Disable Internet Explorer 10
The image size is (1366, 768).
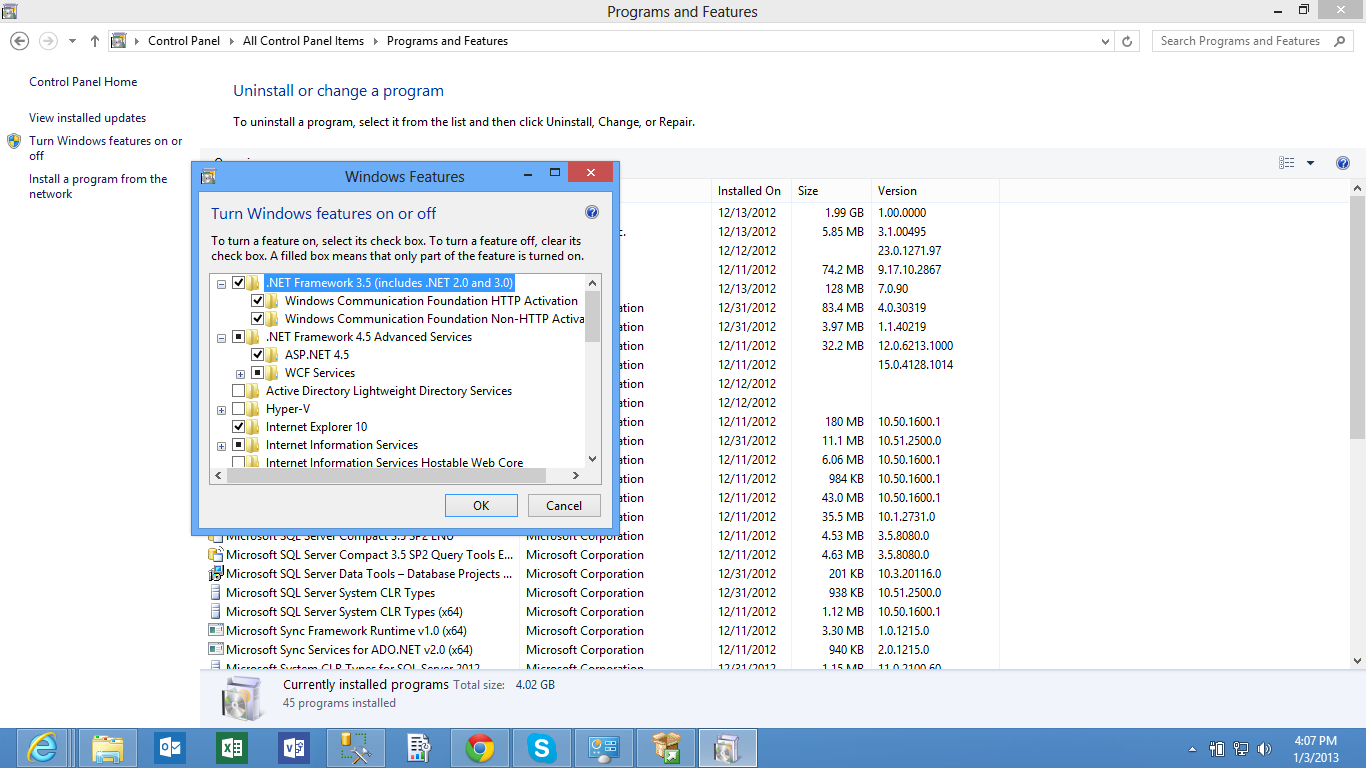pos(238,426)
